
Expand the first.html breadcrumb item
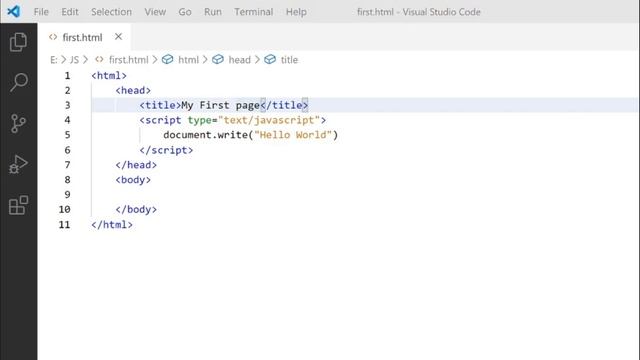(x=129, y=60)
